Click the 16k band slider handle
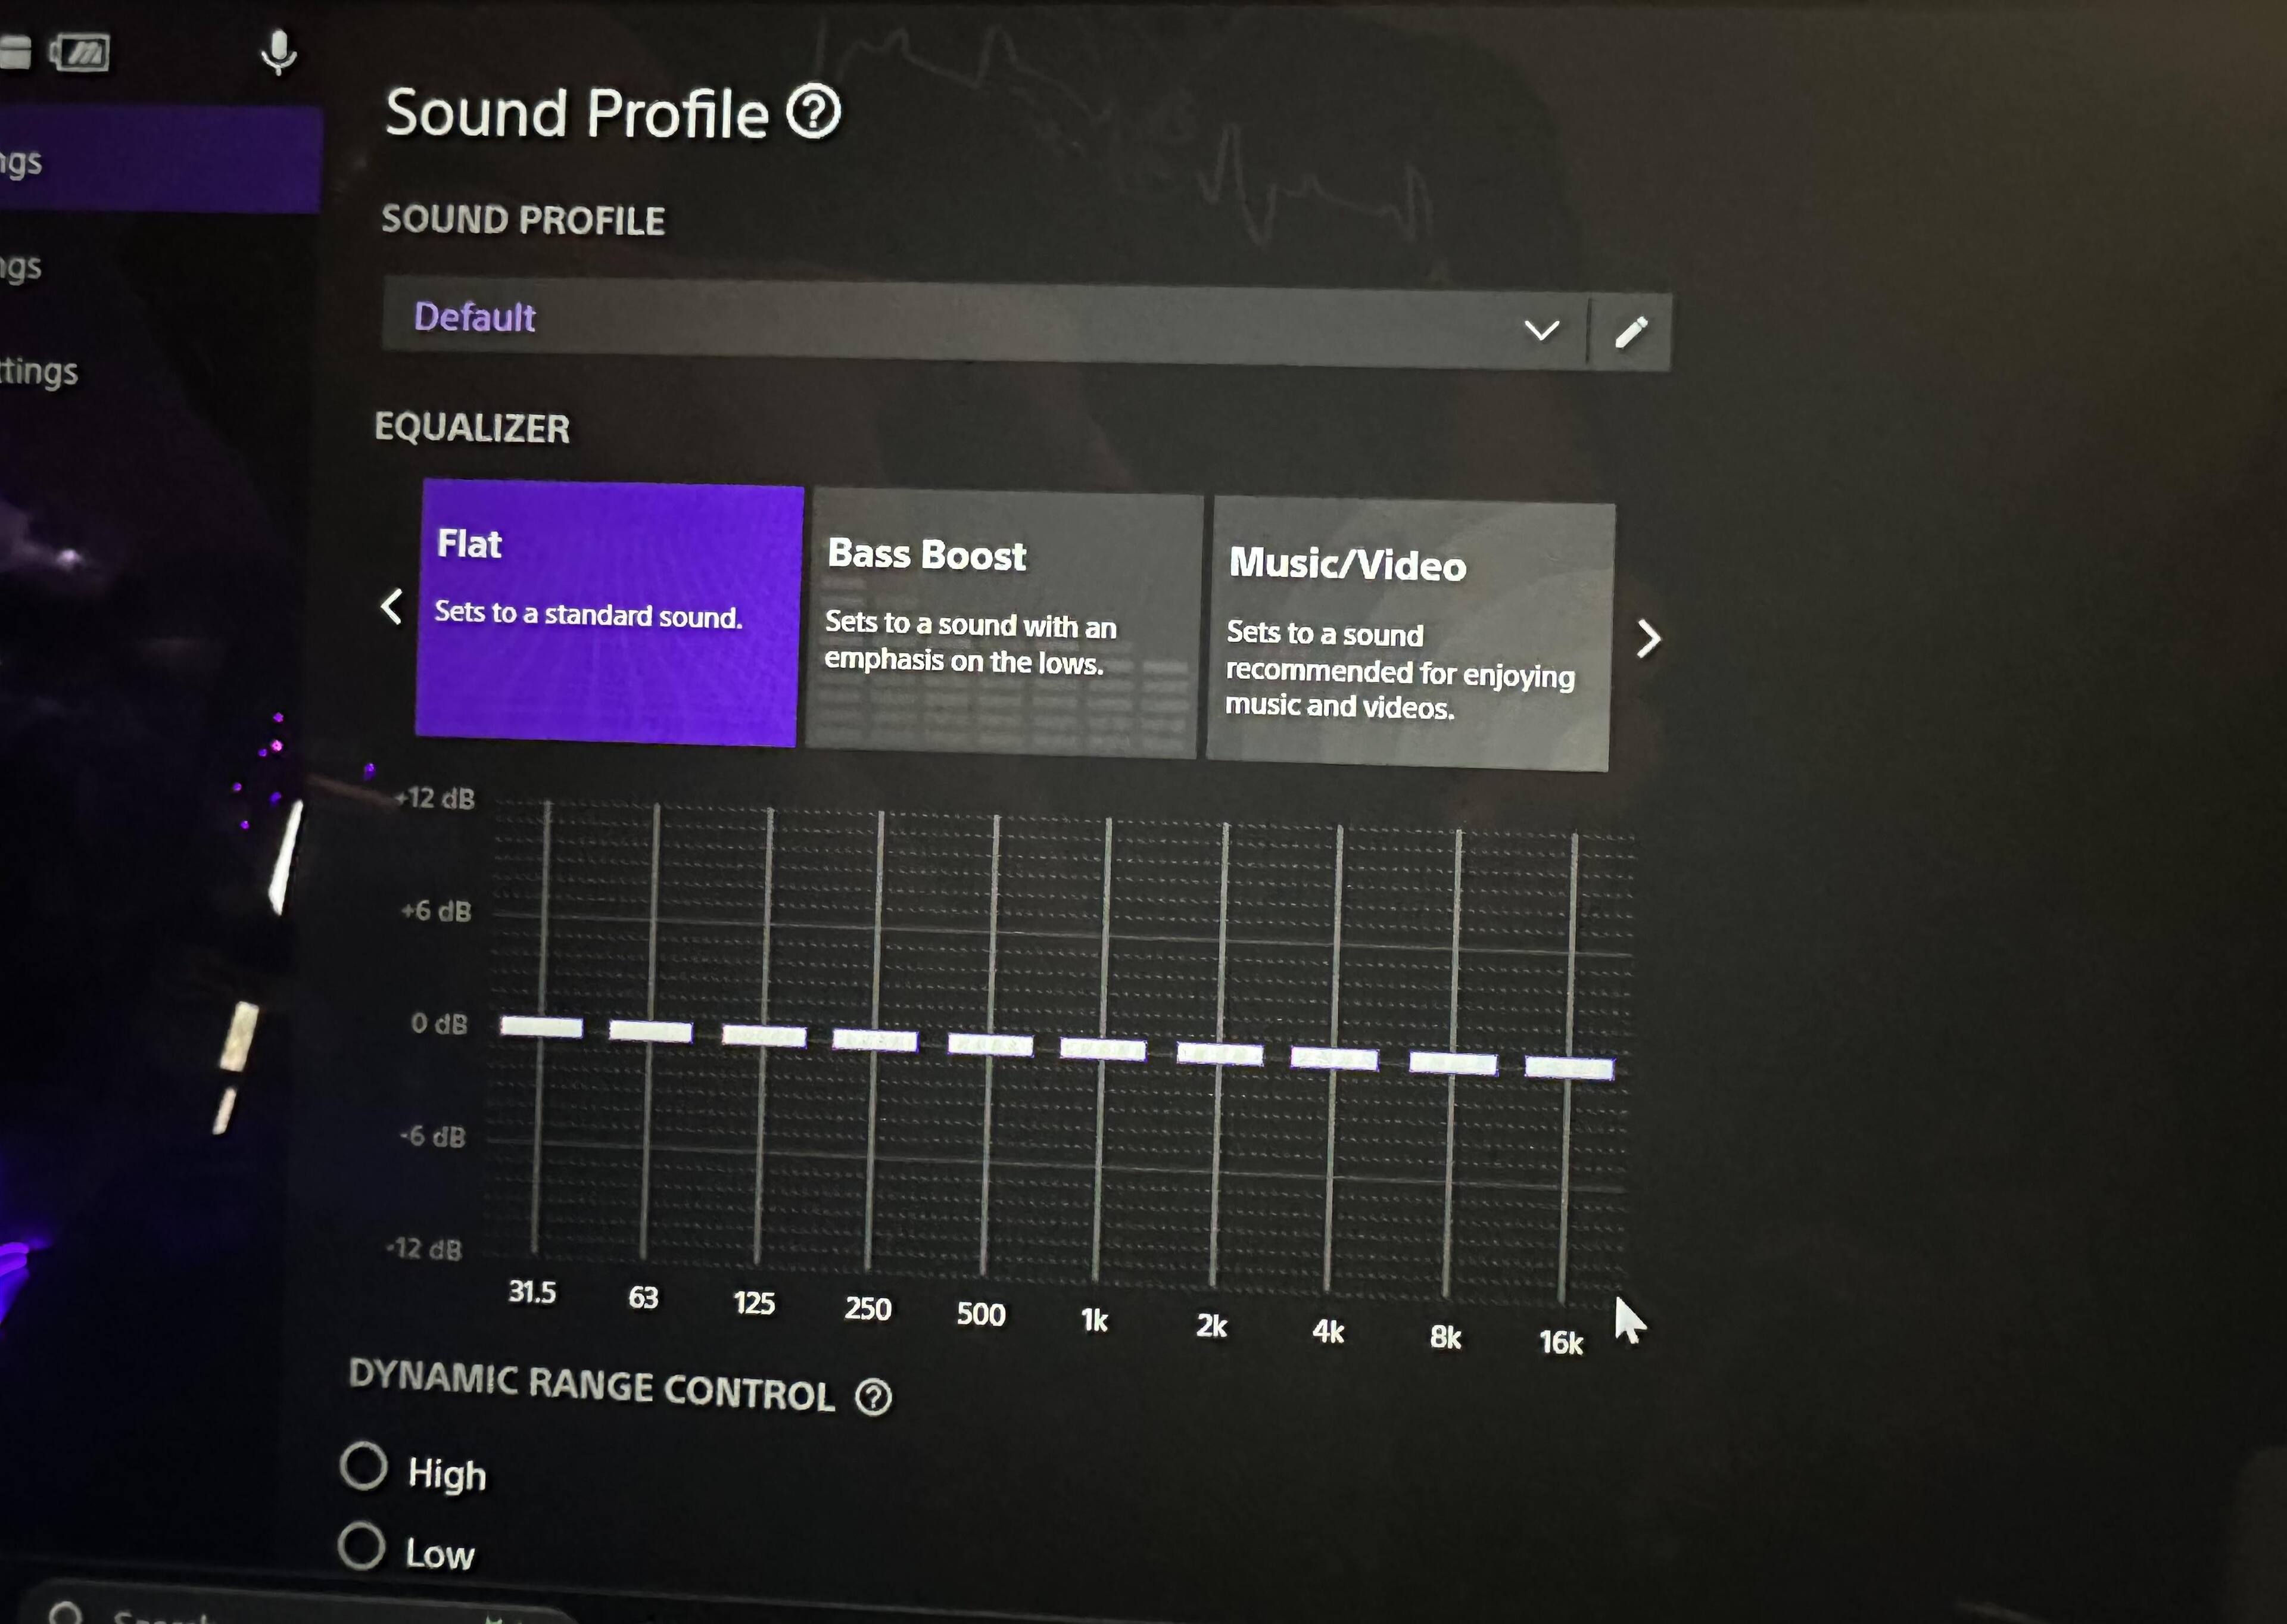 1568,1068
